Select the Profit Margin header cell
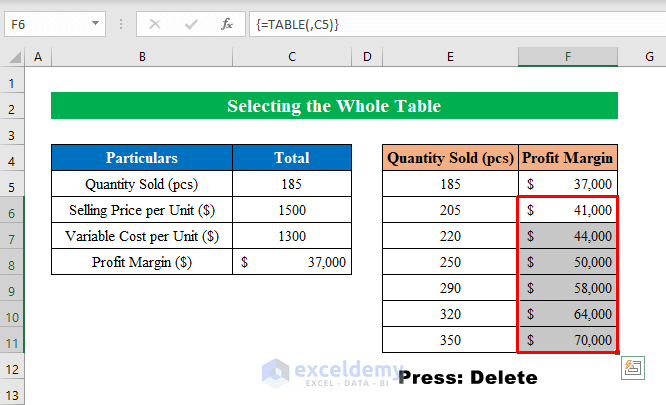Viewport: 666px width, 405px height. pyautogui.click(x=567, y=158)
